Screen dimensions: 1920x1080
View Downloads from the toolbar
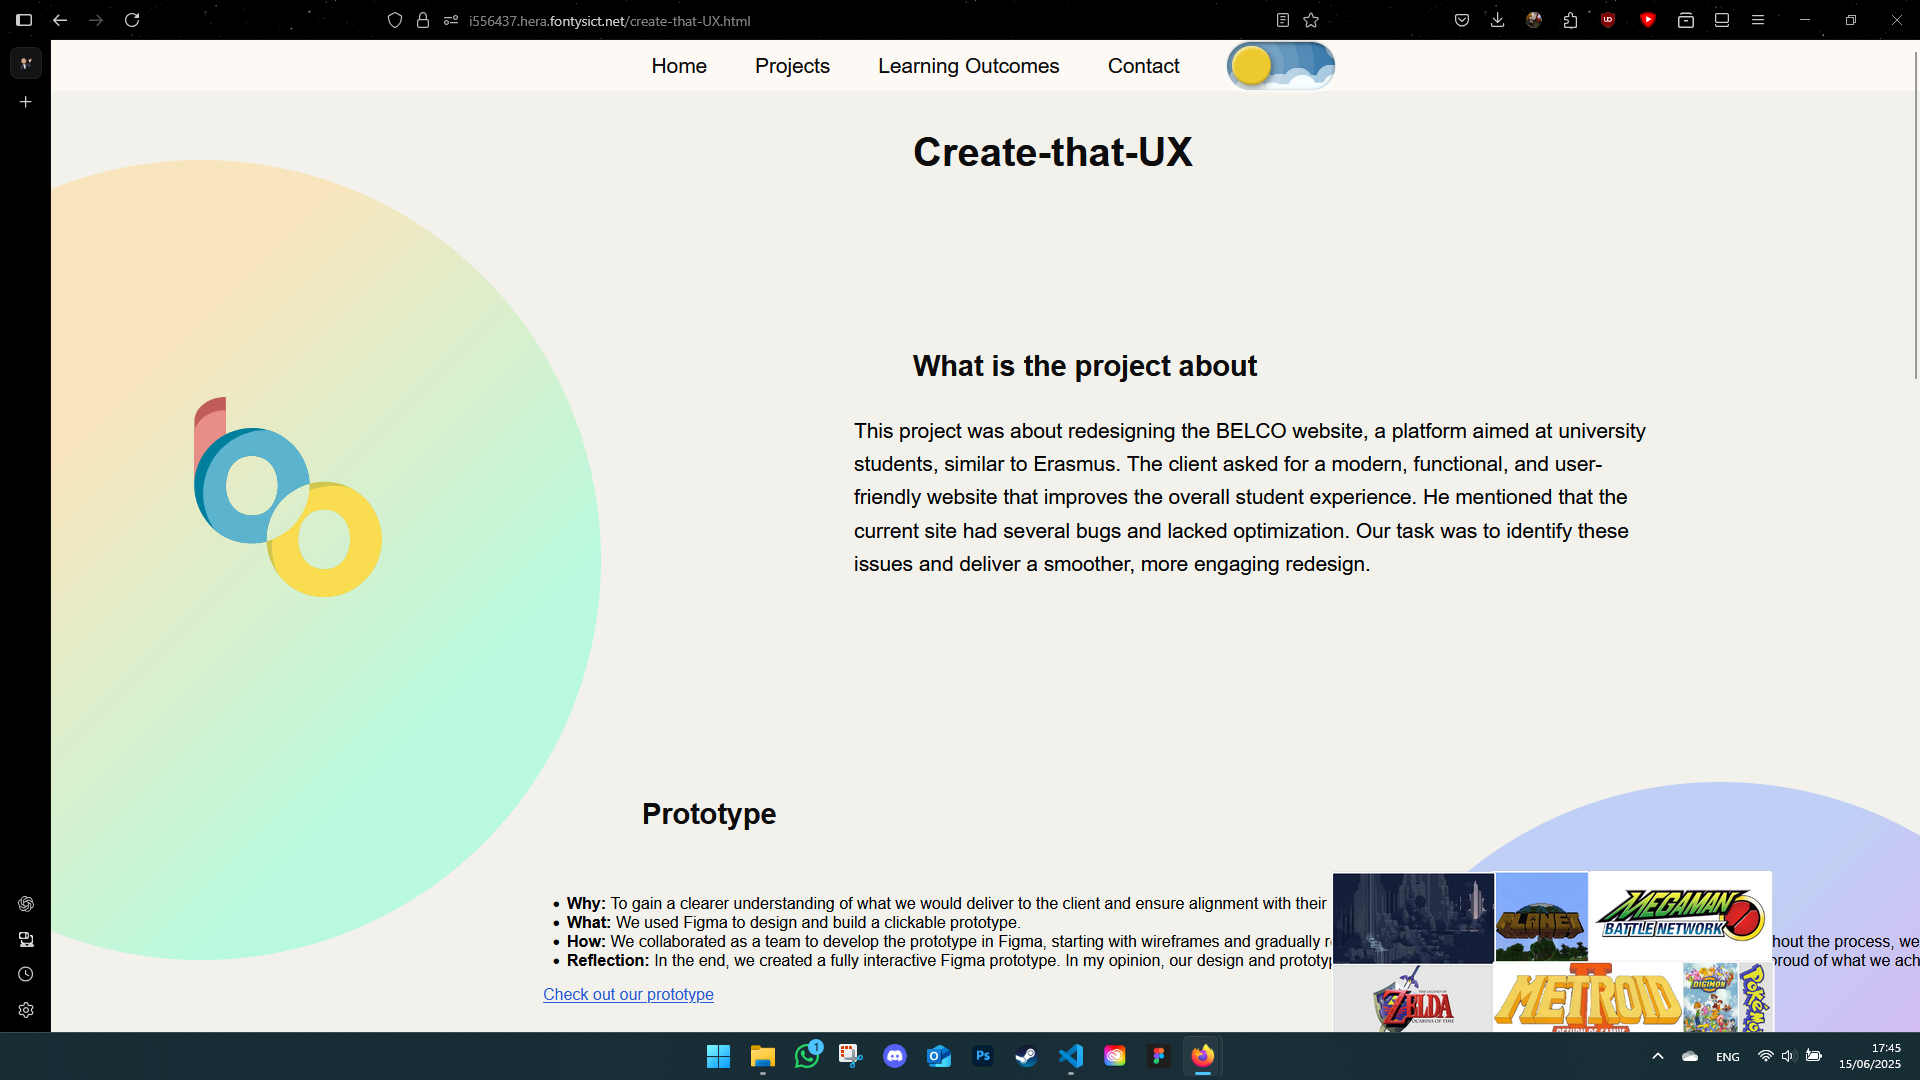(x=1497, y=20)
